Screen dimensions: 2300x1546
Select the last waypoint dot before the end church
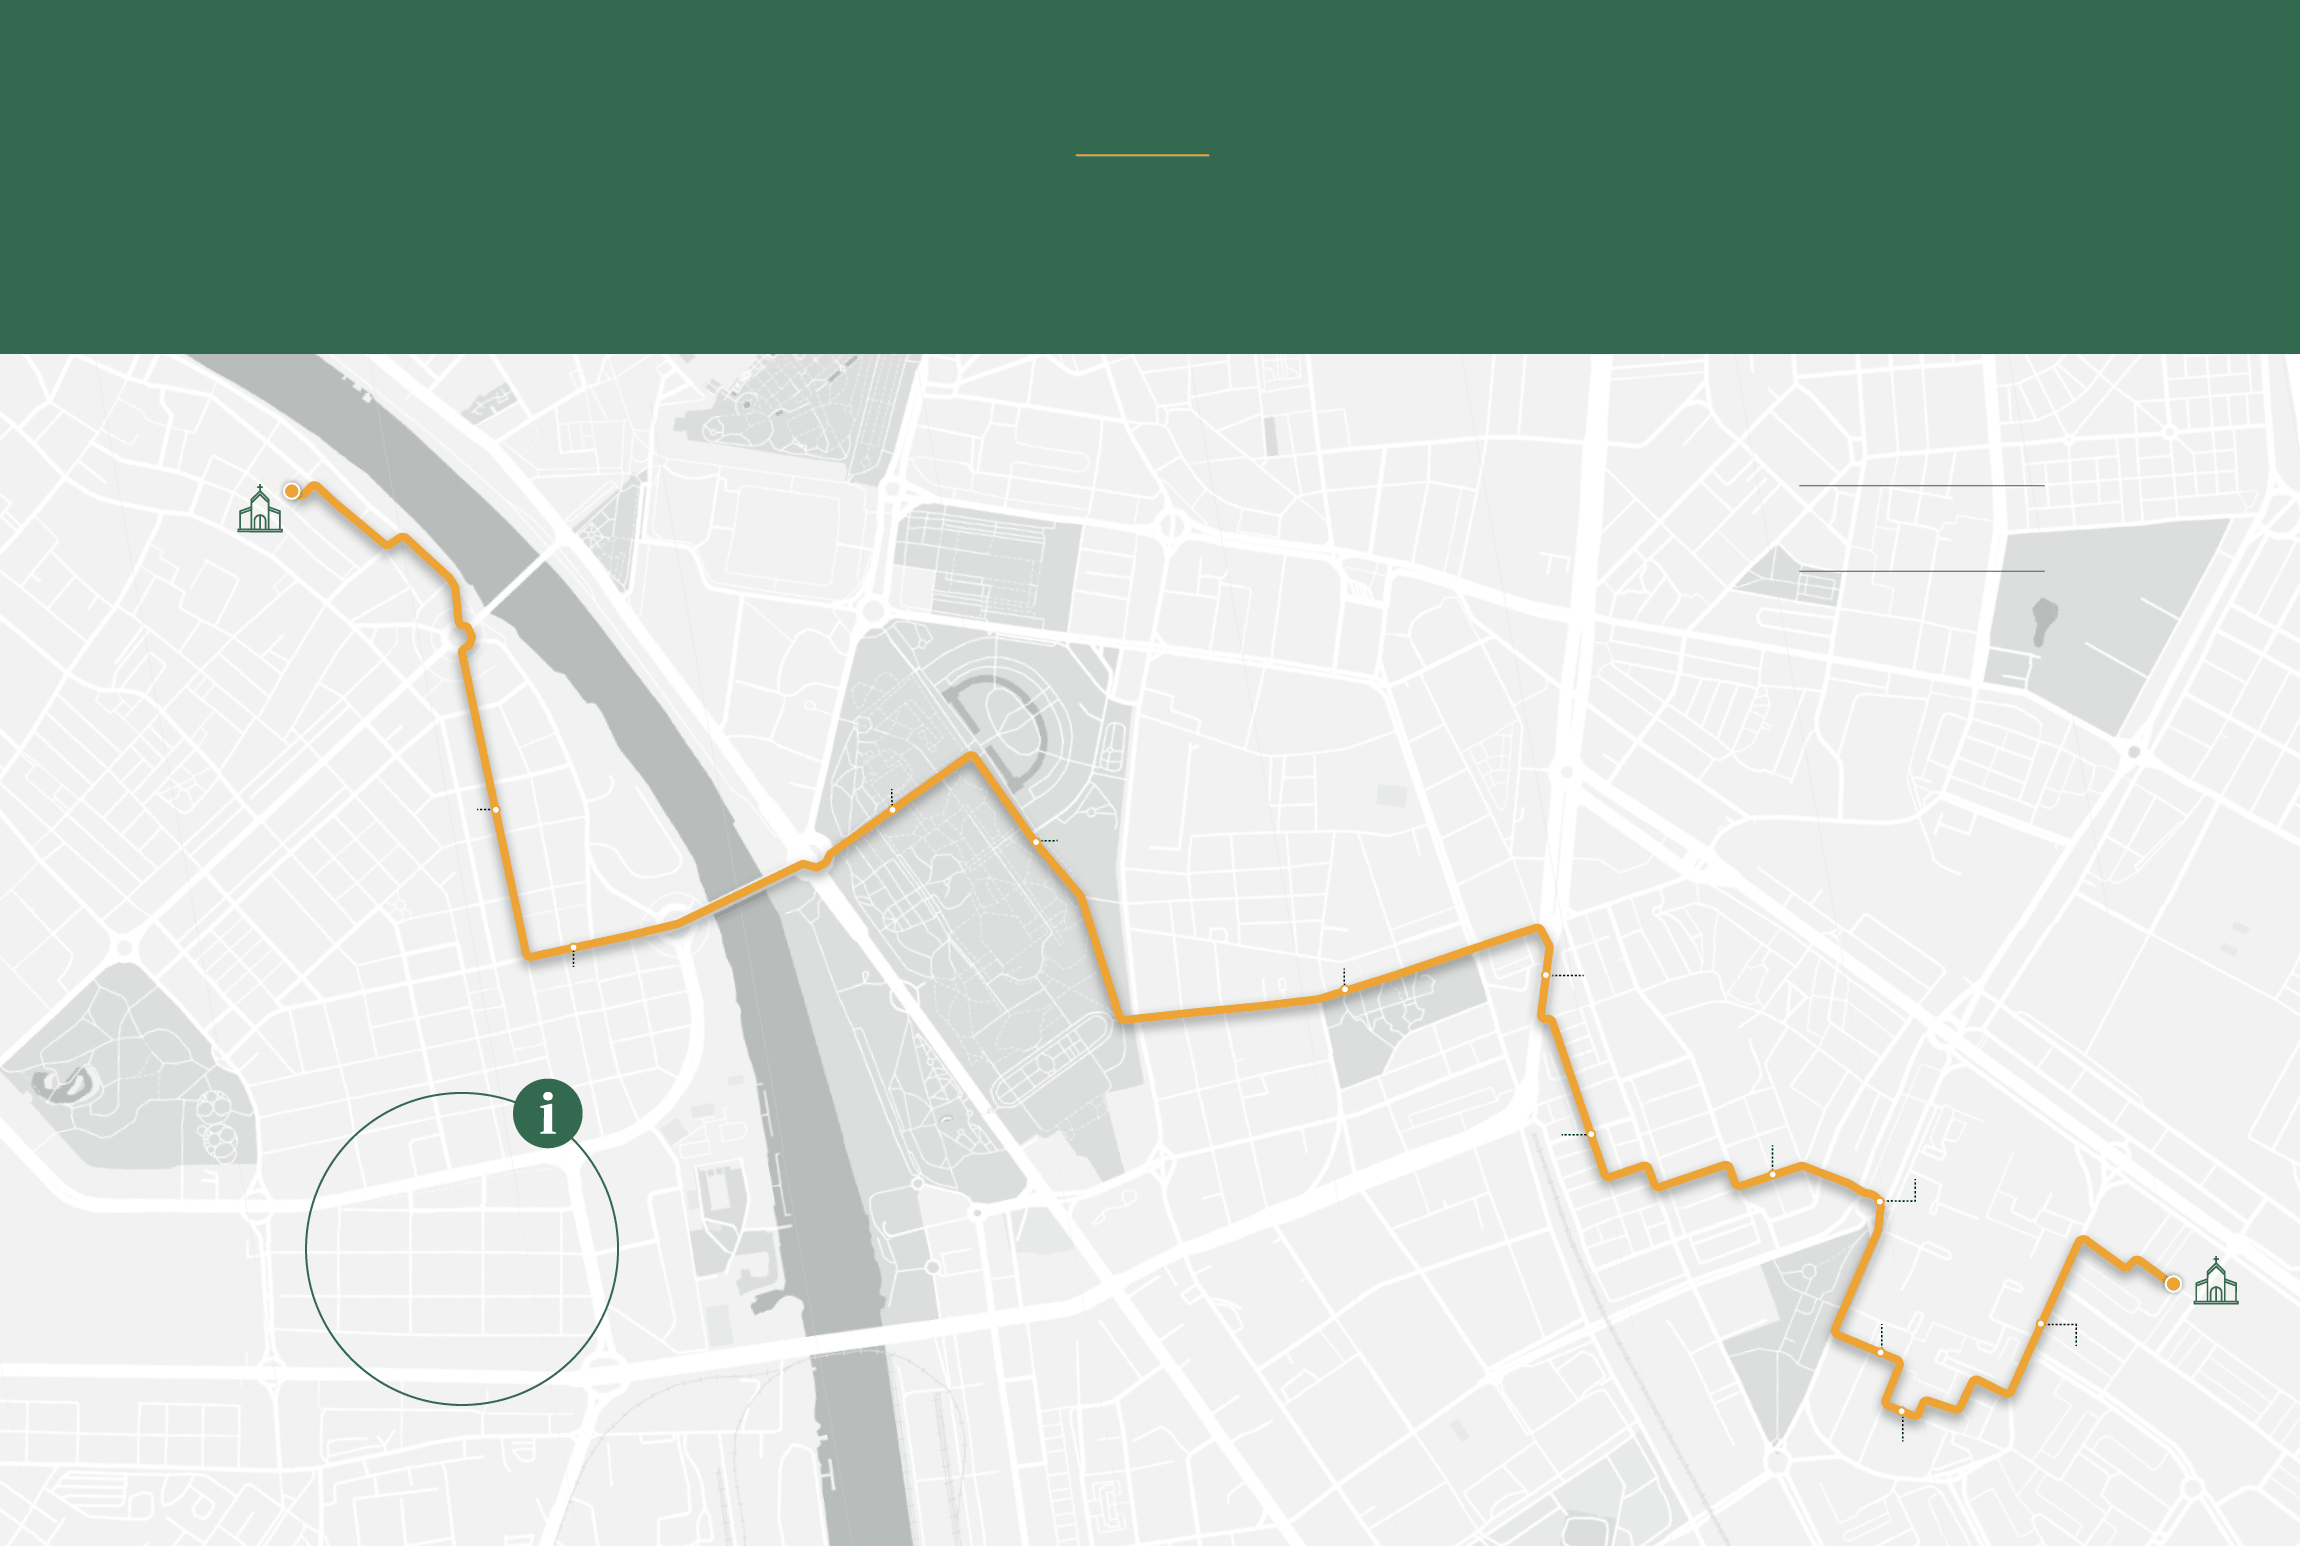[x=2040, y=1323]
